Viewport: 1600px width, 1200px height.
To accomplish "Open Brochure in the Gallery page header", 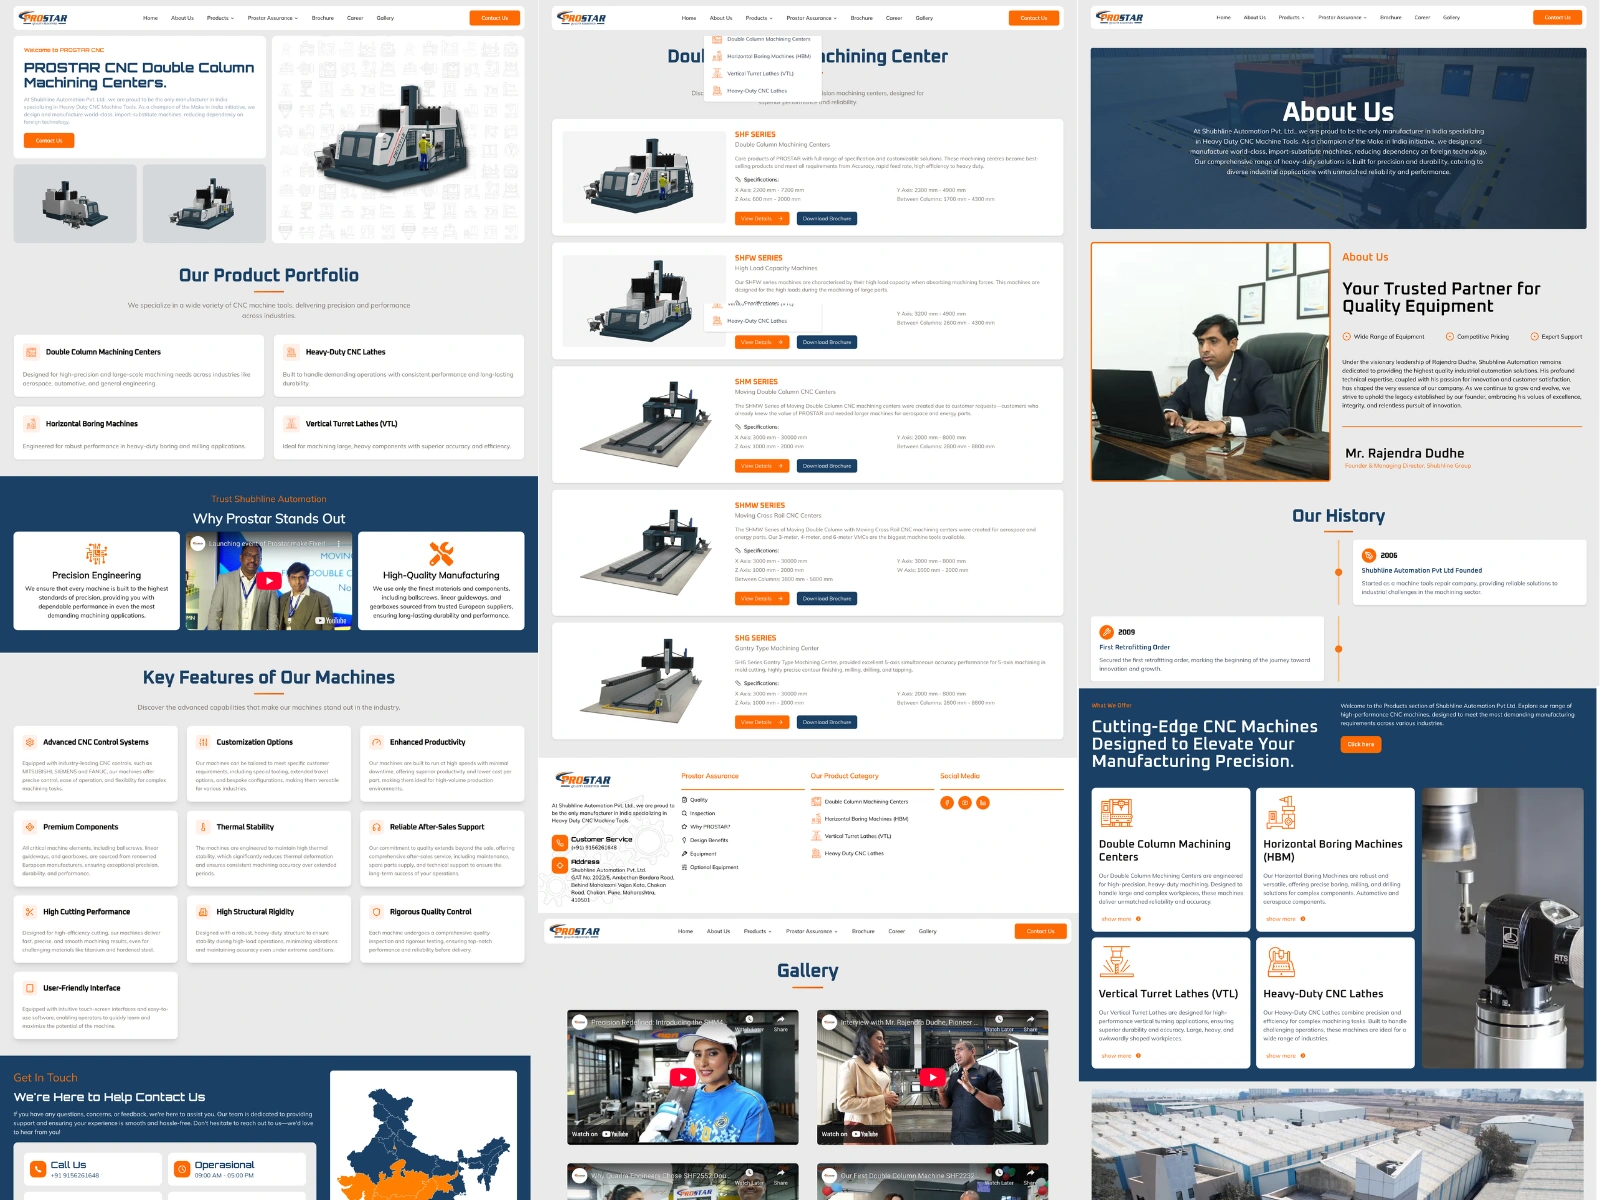I will coord(863,931).
